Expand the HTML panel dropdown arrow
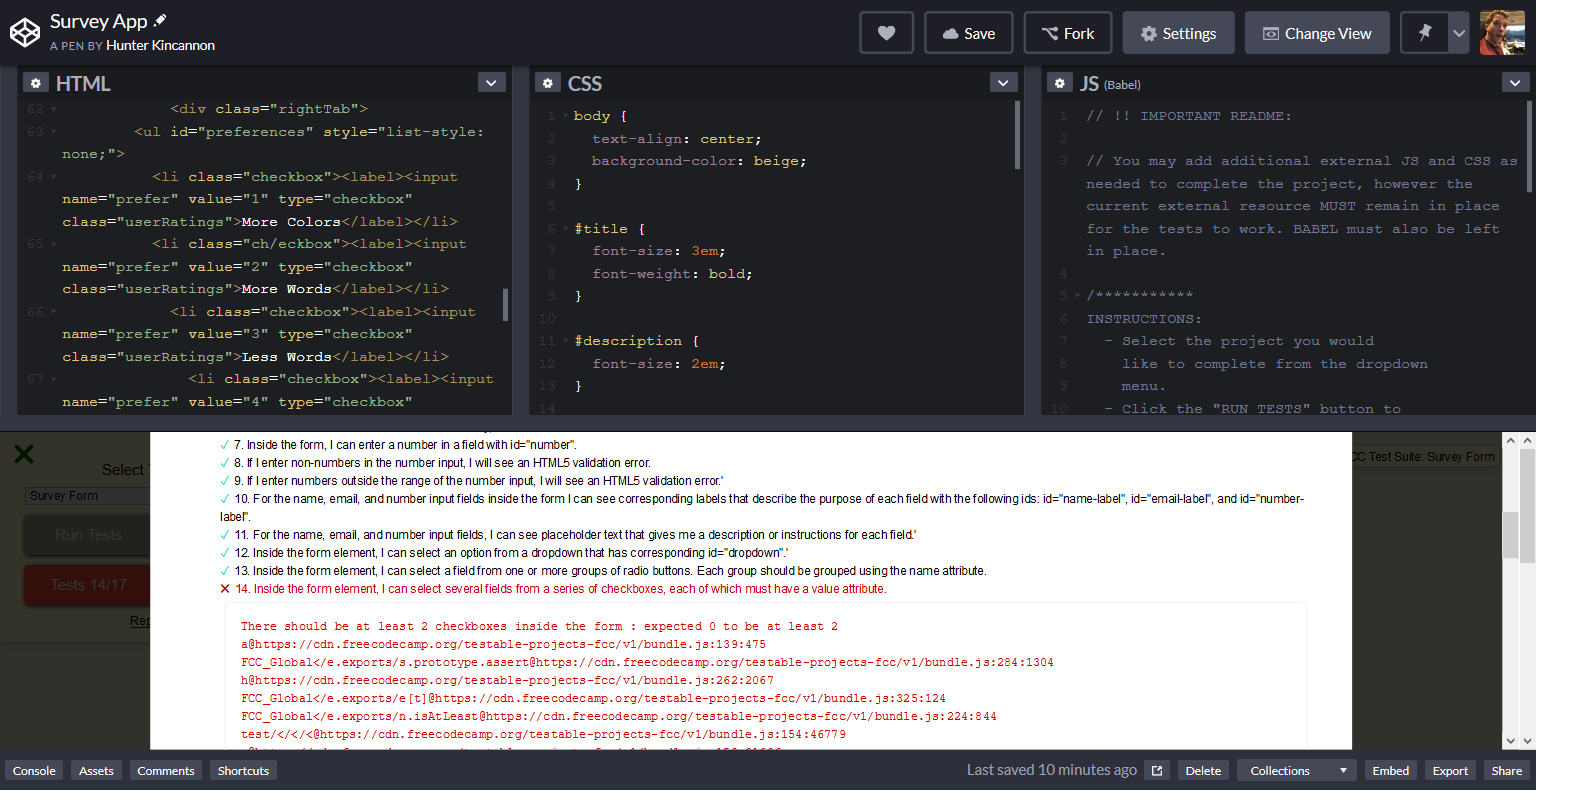The image size is (1586, 802). click(x=491, y=83)
